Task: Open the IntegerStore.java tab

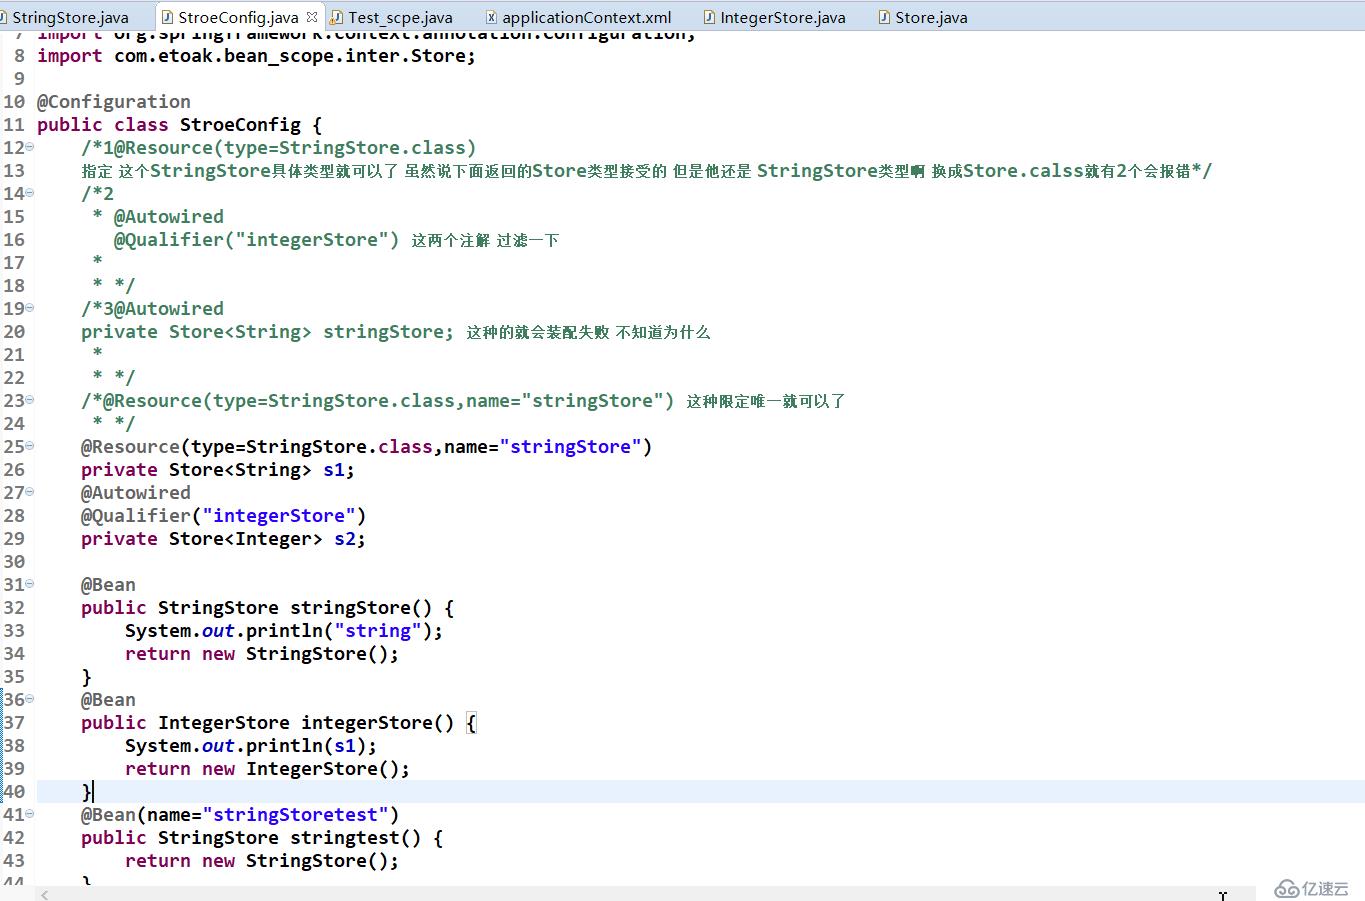Action: pos(782,17)
